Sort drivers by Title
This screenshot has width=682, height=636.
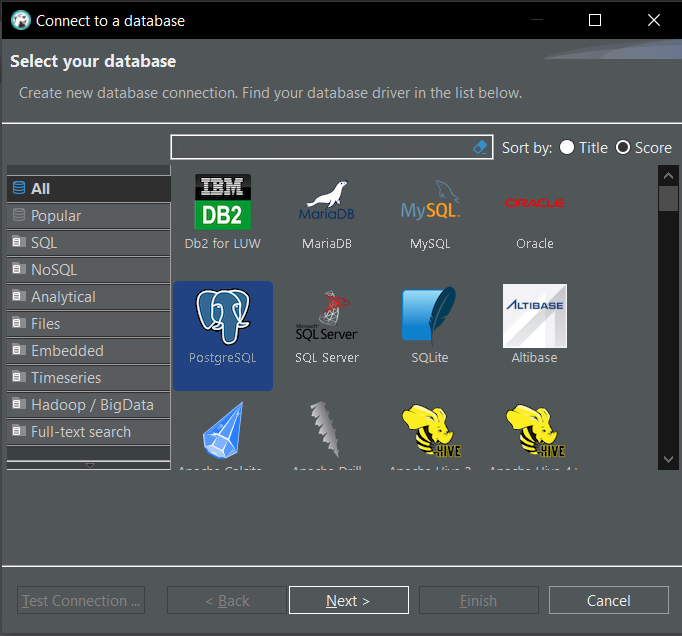[x=583, y=147]
